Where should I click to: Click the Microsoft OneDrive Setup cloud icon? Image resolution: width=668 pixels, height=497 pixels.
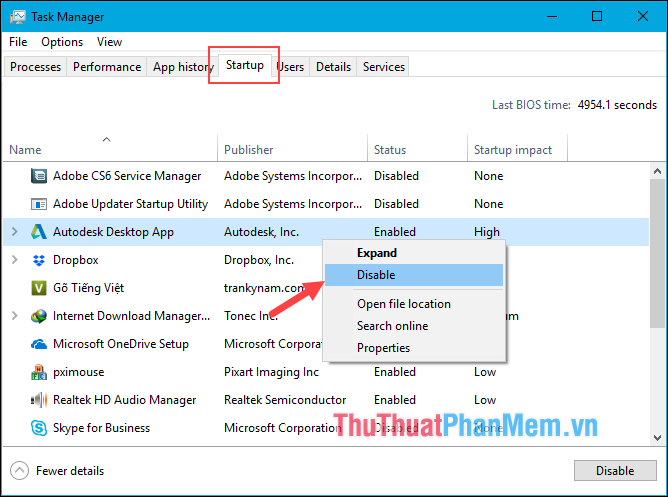pyautogui.click(x=39, y=344)
